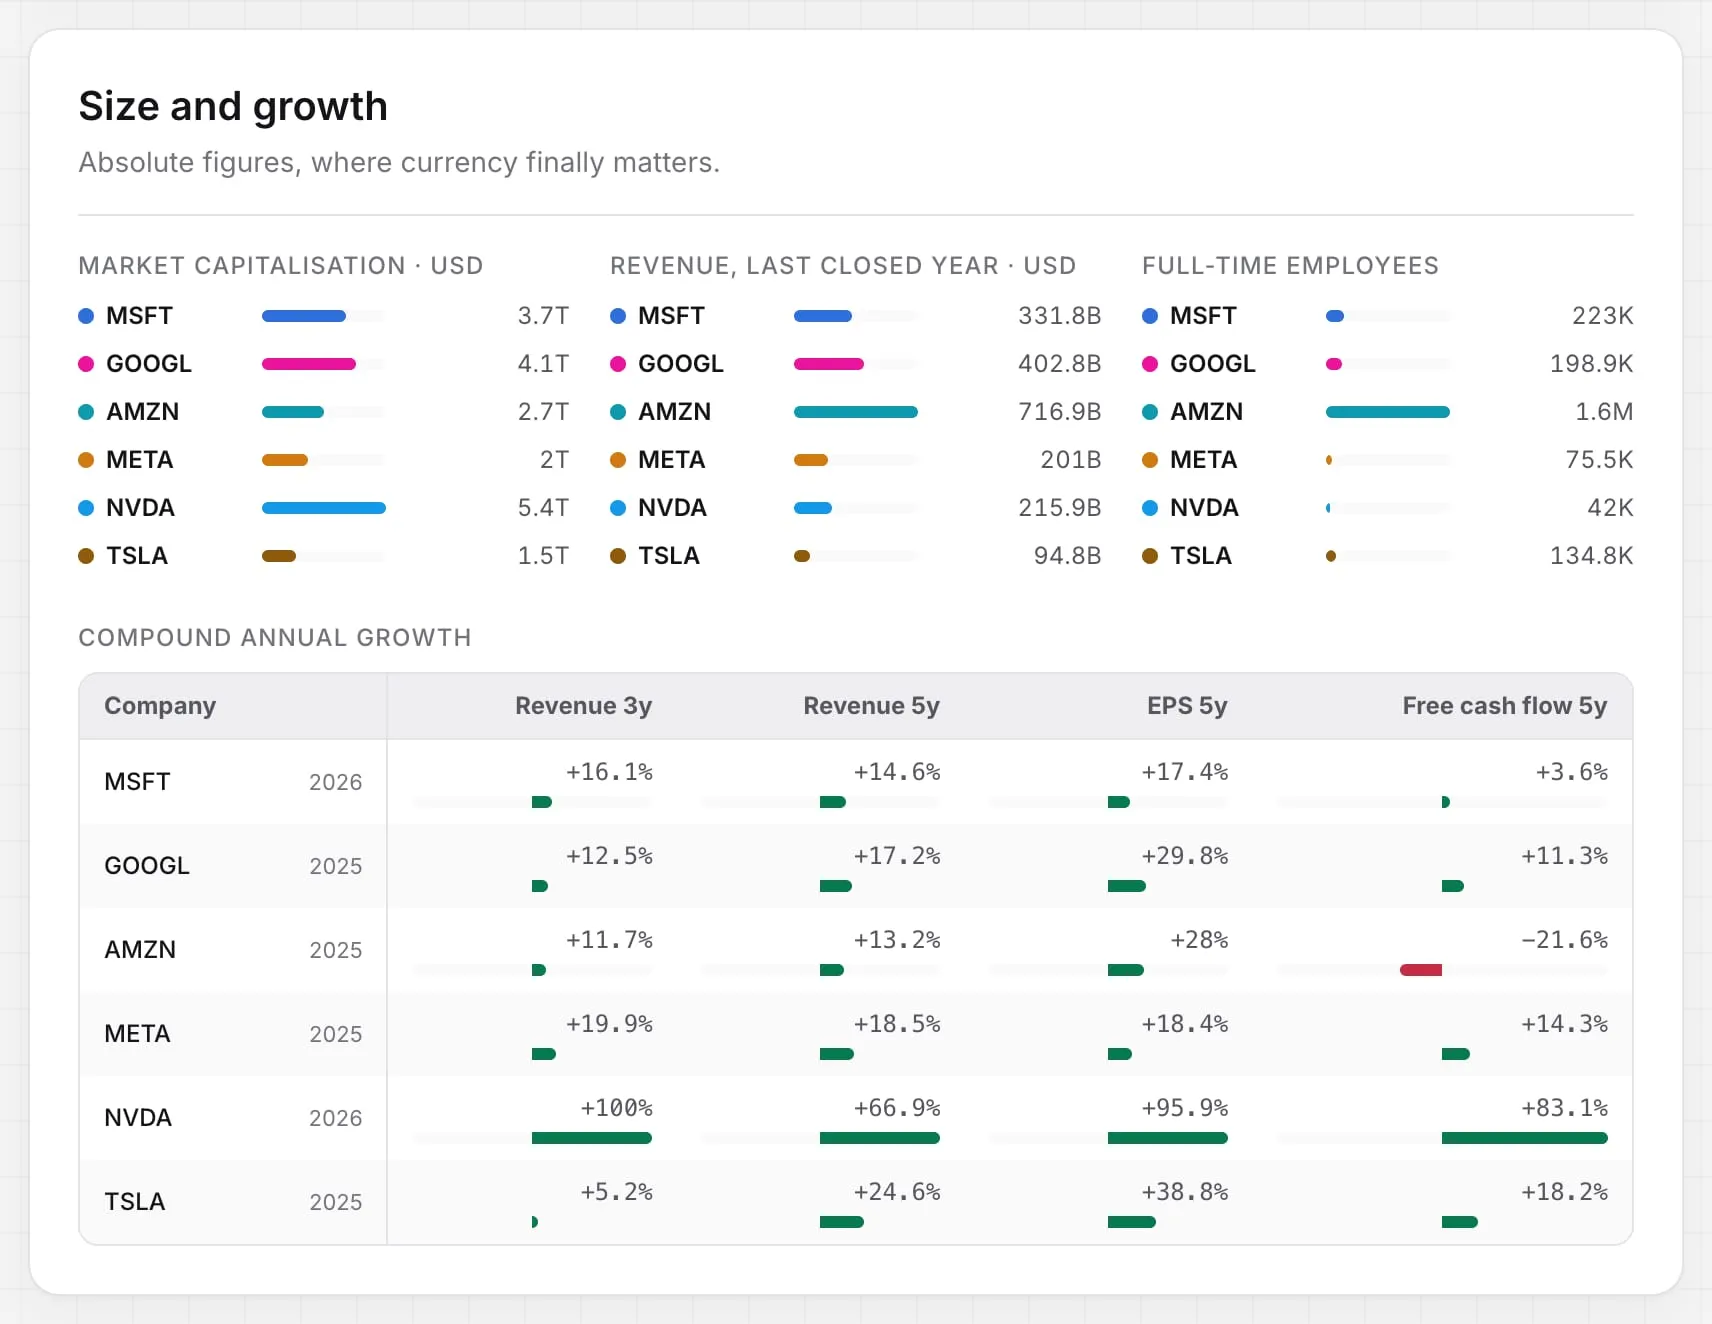Click the blue MSFT dot under Market Capitalisation
The width and height of the screenshot is (1712, 1324).
(86, 316)
